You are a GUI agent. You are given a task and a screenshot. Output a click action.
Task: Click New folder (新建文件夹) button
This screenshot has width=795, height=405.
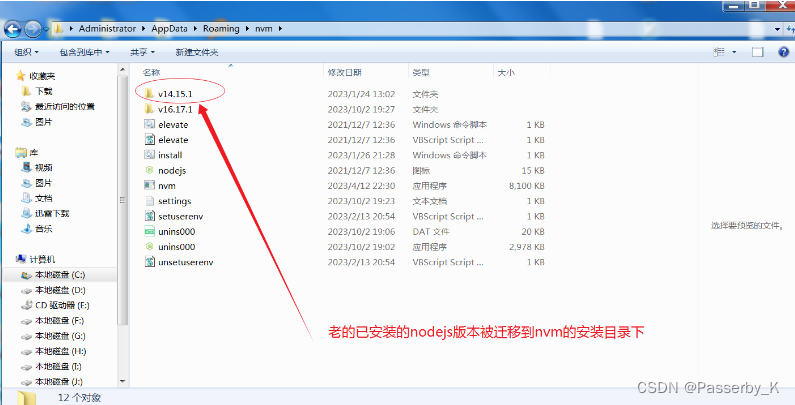coord(197,52)
